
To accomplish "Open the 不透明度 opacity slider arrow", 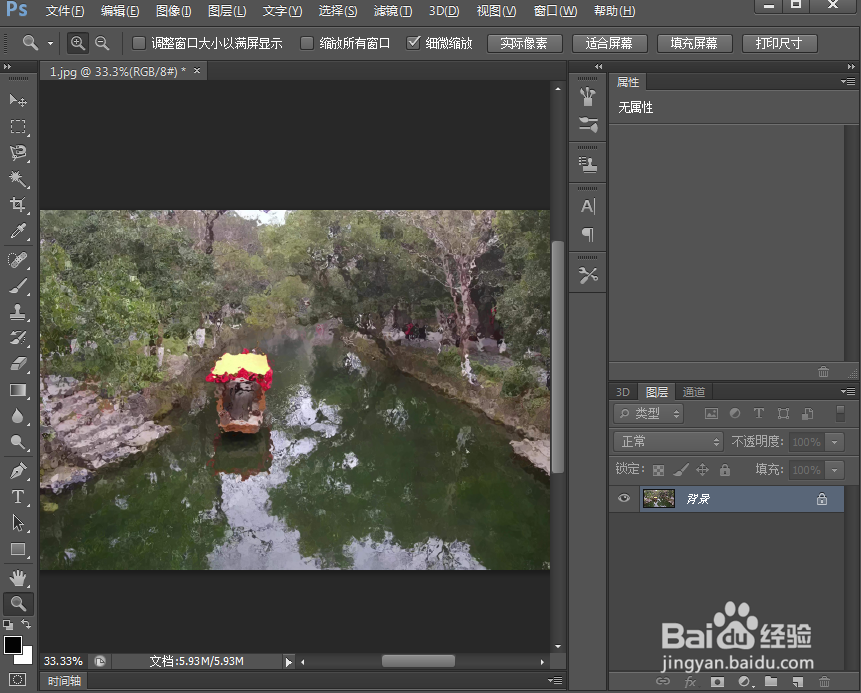I will [835, 442].
